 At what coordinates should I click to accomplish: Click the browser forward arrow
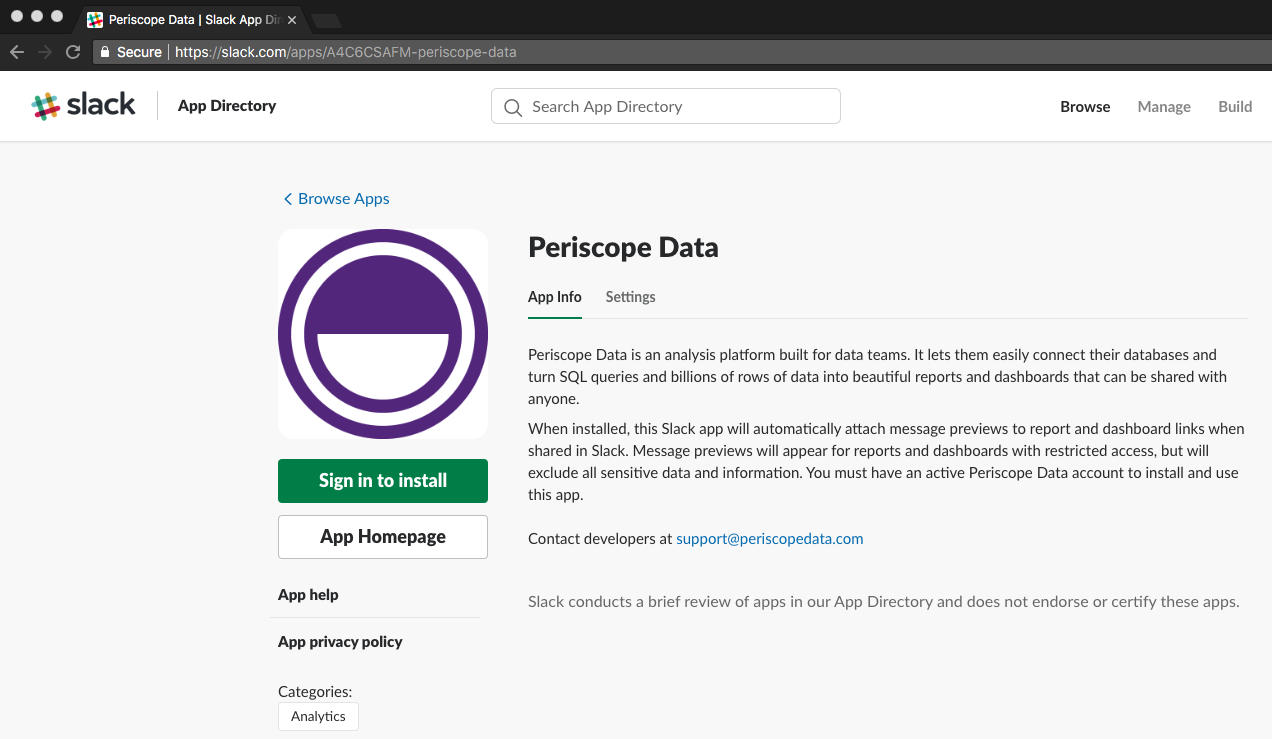click(x=44, y=52)
